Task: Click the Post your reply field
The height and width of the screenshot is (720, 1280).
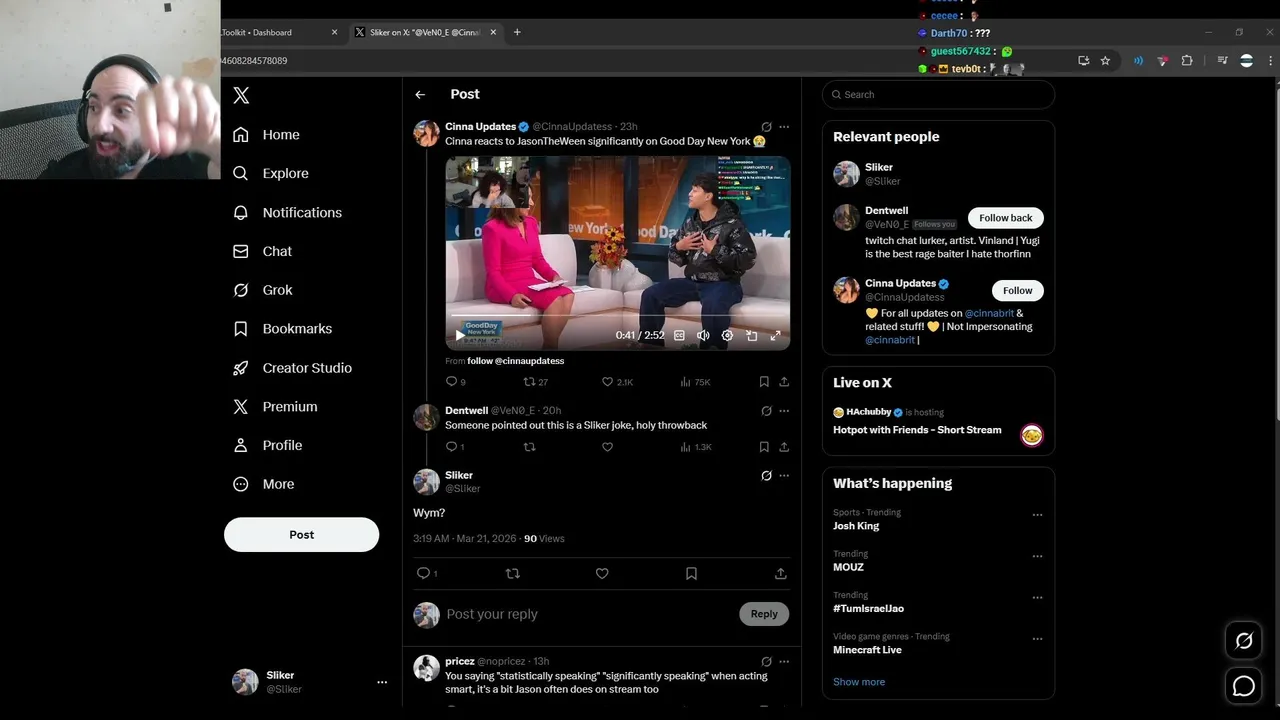Action: [588, 614]
